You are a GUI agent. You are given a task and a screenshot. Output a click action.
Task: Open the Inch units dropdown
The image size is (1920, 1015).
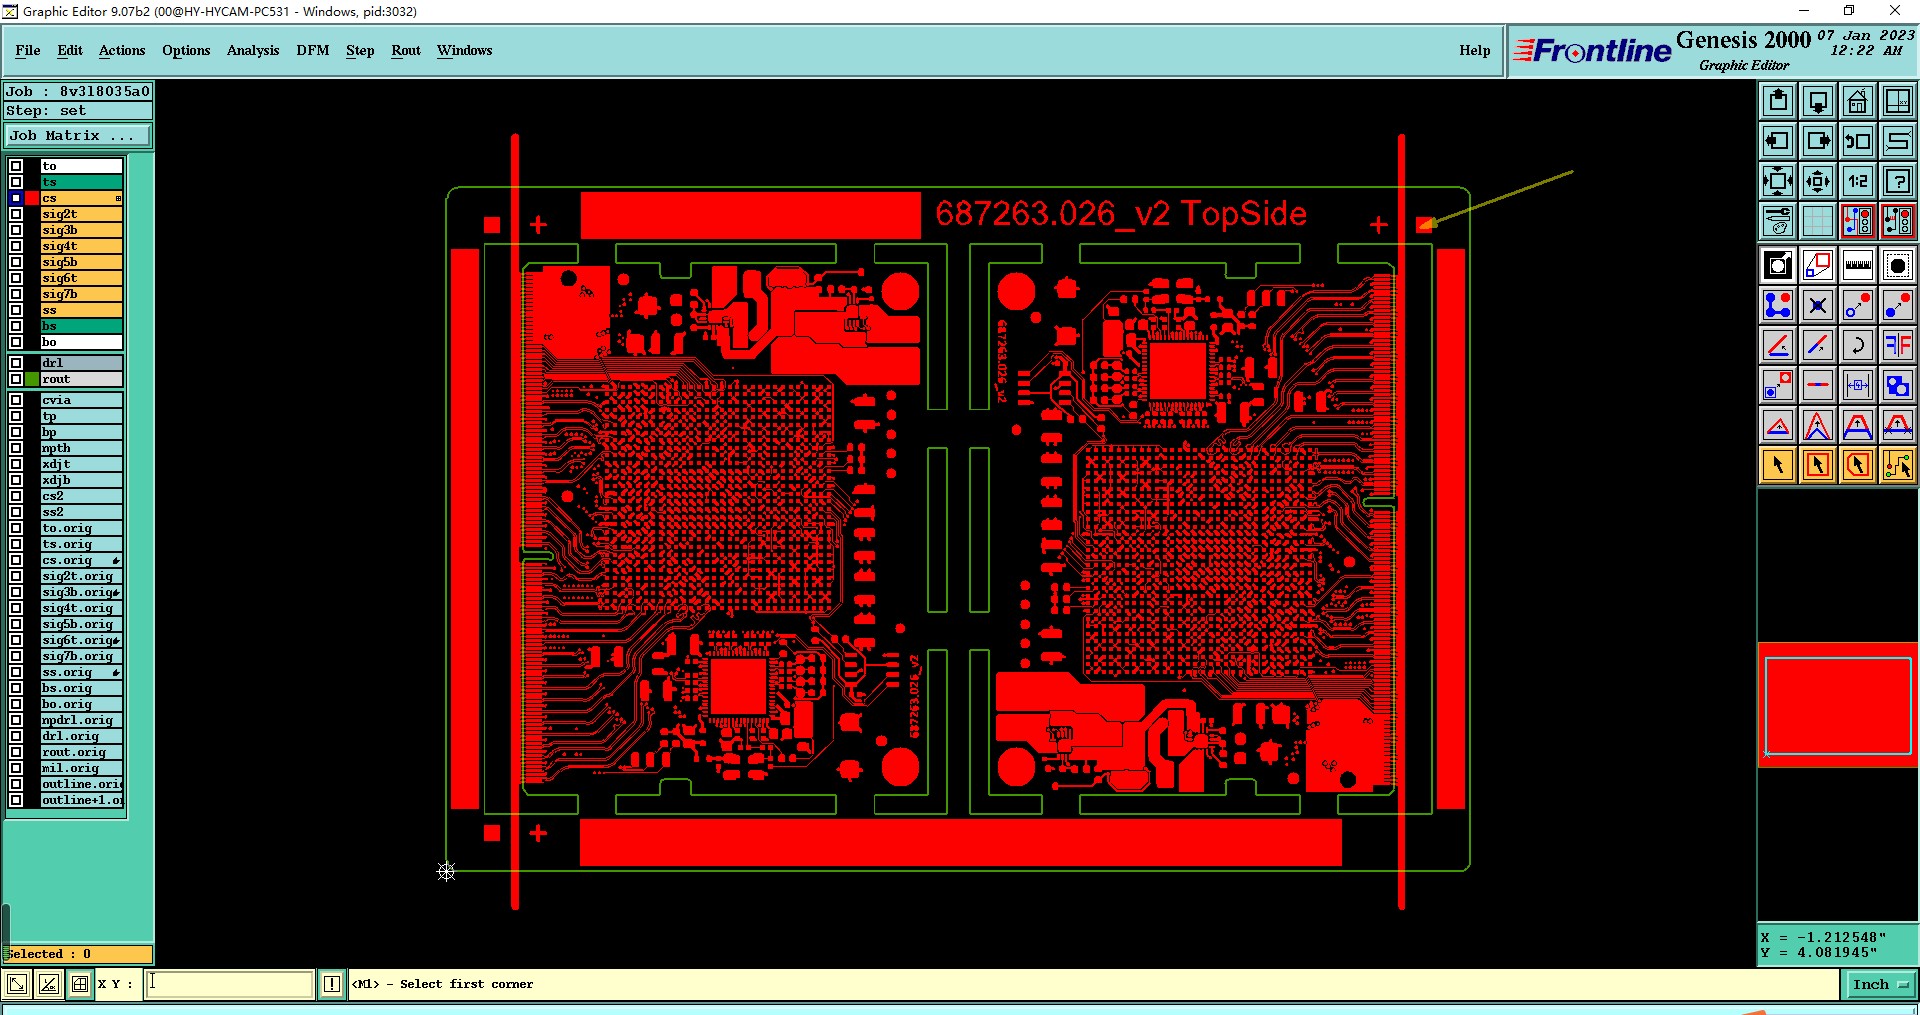coord(1880,984)
